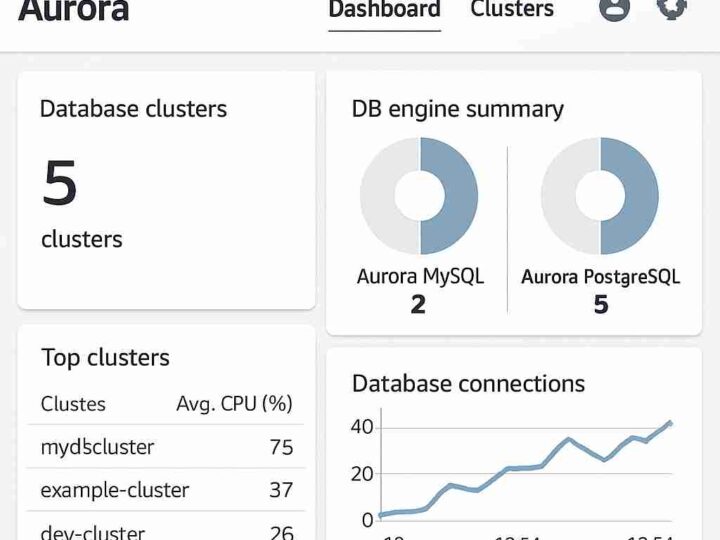Click the Clusters column header
Screen dimensions: 720x540
click(x=73, y=404)
